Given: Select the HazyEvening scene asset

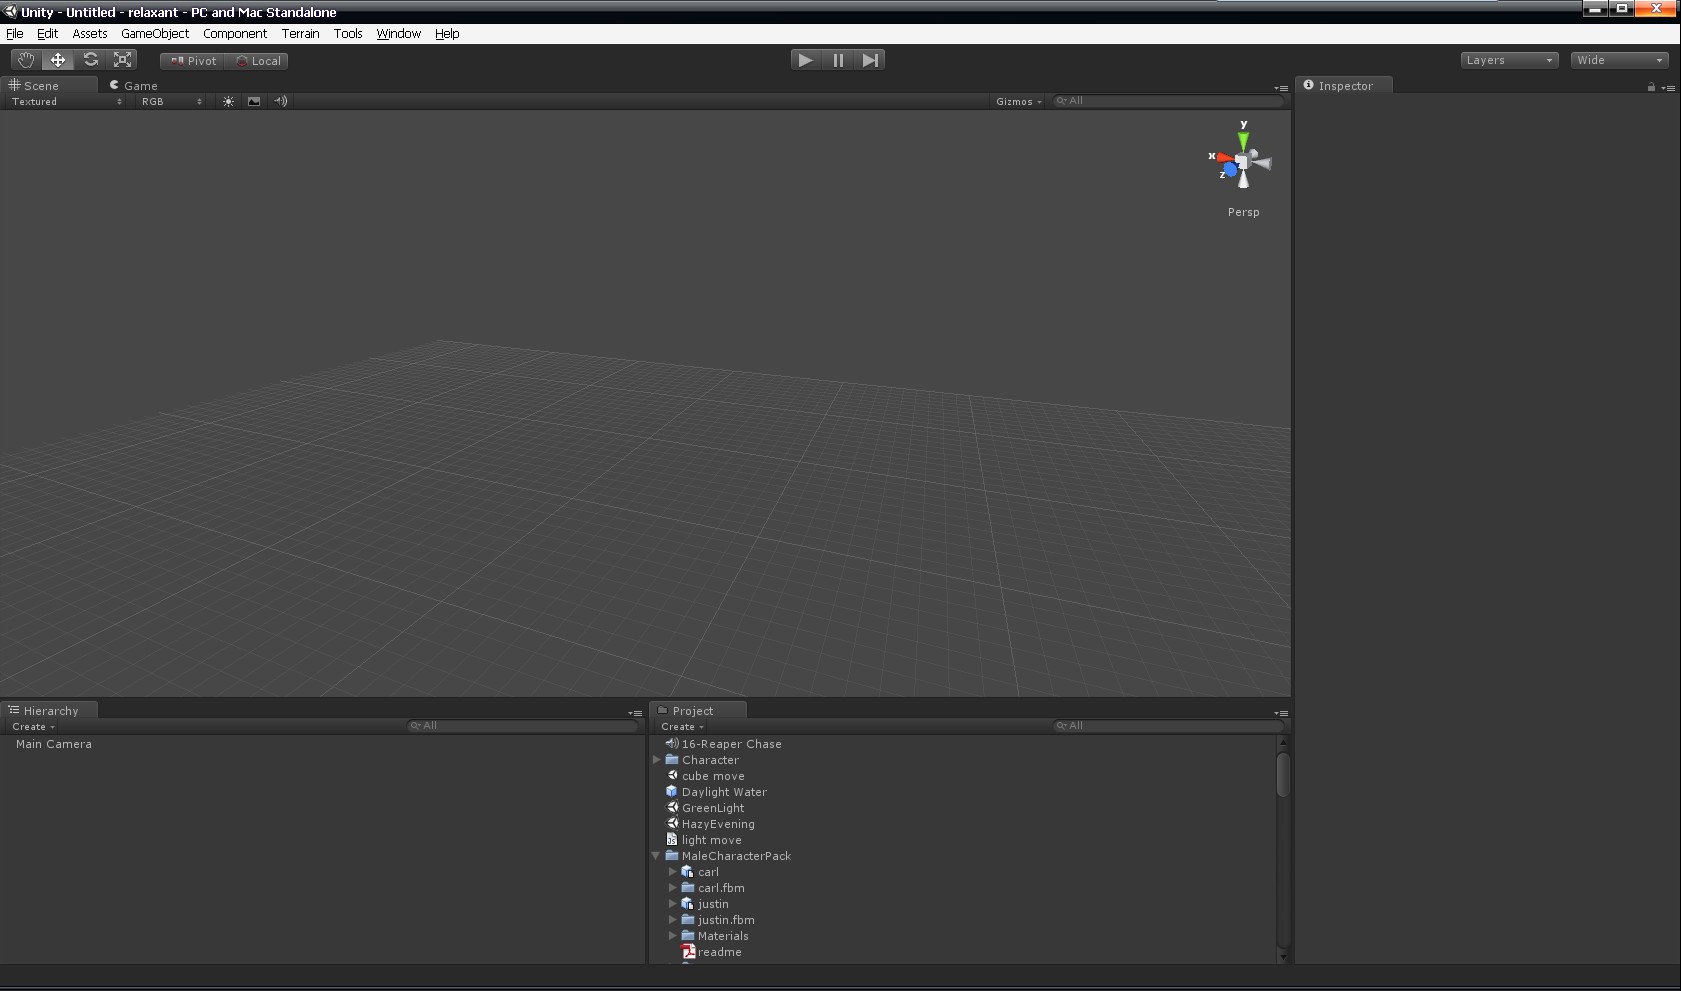Looking at the screenshot, I should coord(718,824).
